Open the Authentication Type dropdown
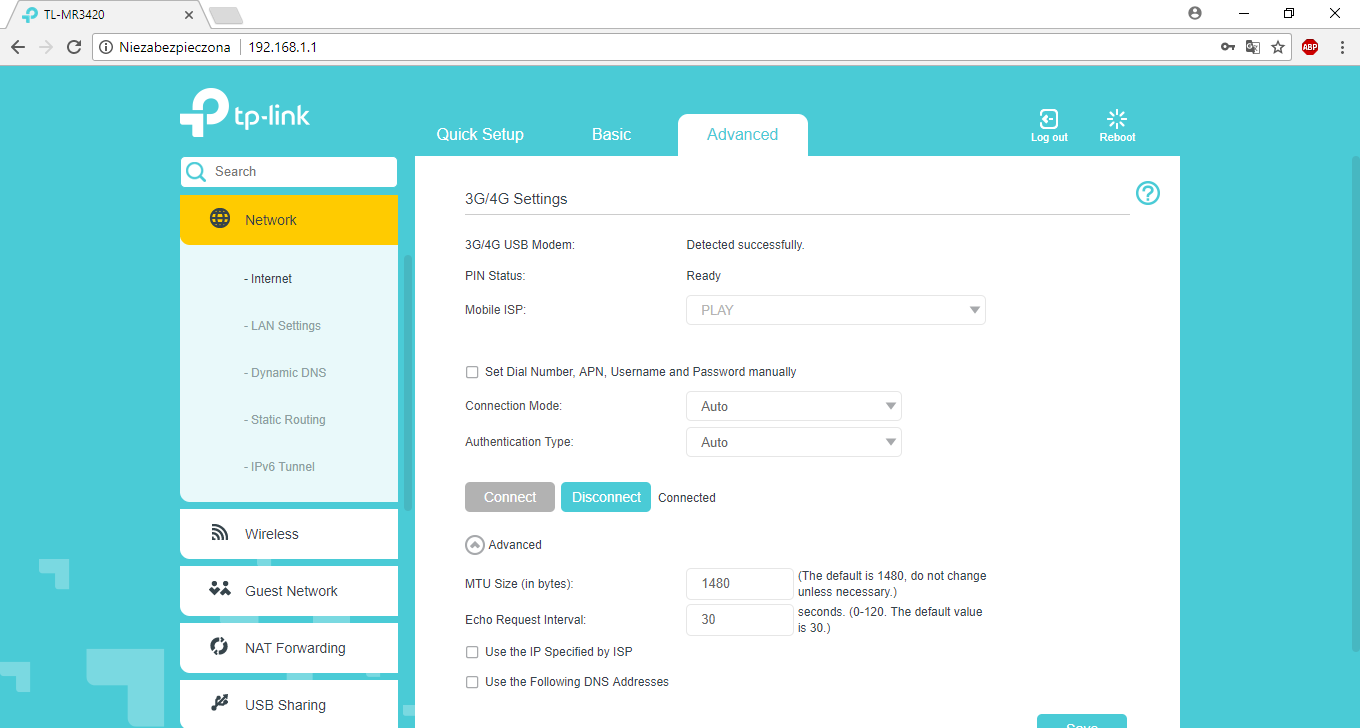 pyautogui.click(x=793, y=442)
